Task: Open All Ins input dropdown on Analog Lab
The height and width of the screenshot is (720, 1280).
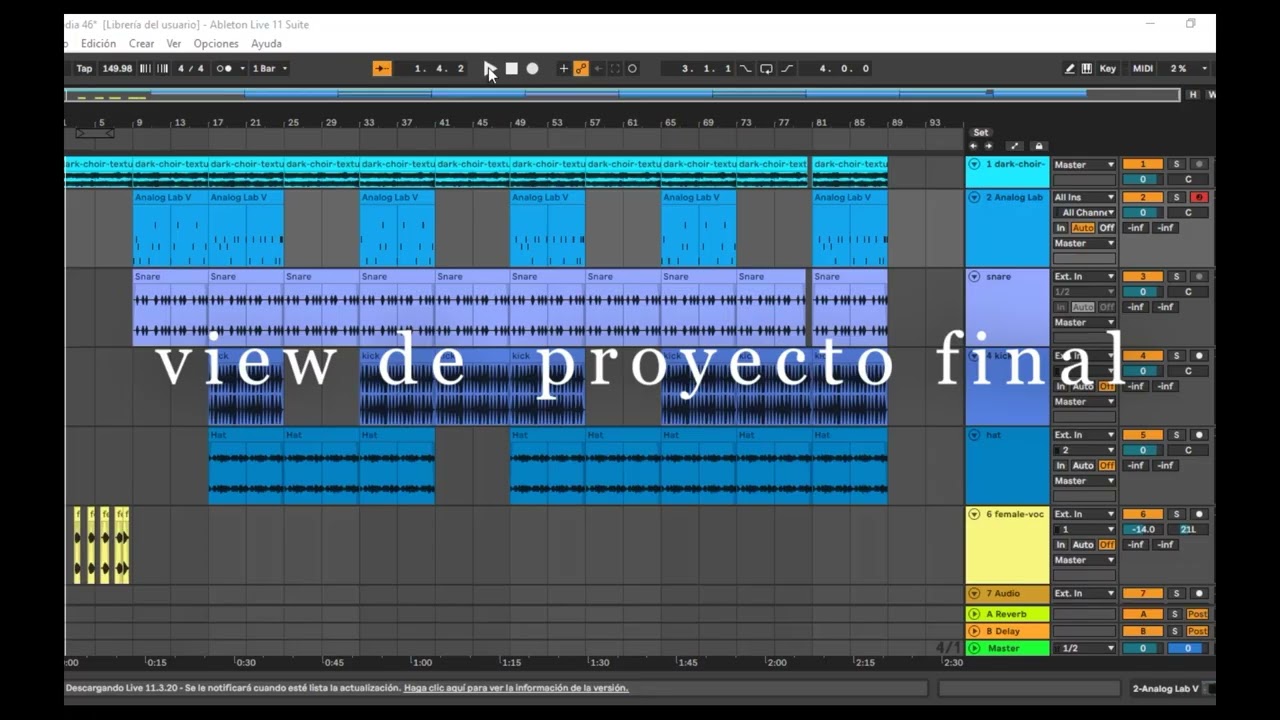Action: 1084,197
